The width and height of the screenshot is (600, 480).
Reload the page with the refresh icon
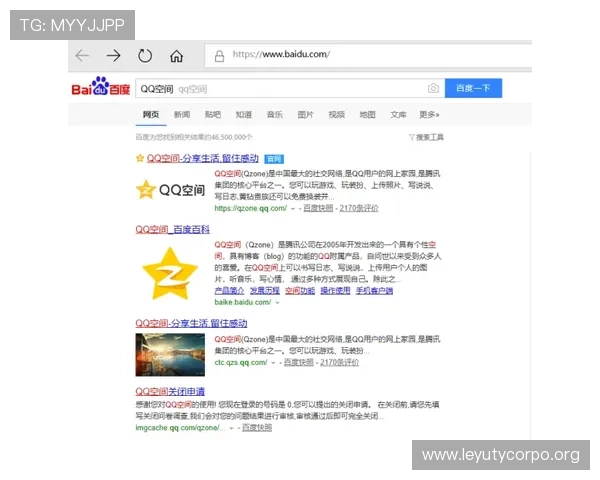pyautogui.click(x=145, y=56)
